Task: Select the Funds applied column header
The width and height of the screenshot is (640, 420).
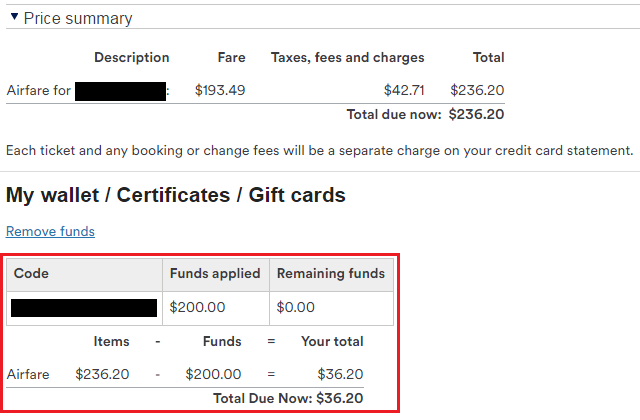Action: click(x=215, y=273)
